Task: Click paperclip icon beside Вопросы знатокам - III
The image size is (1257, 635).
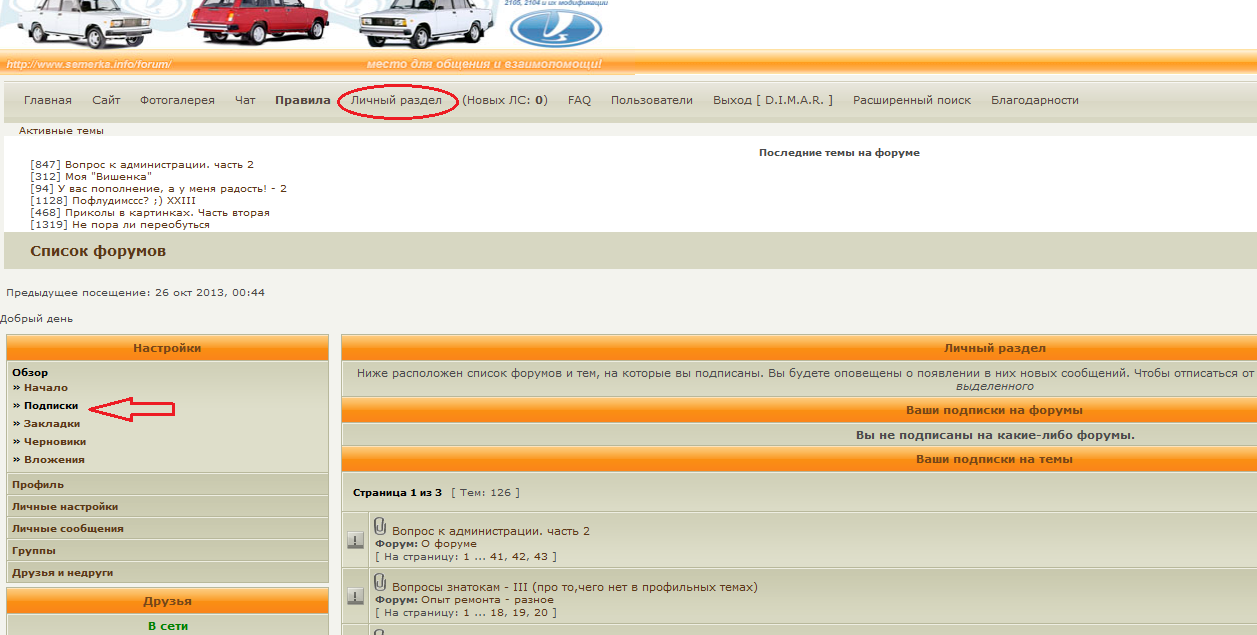Action: tap(380, 581)
